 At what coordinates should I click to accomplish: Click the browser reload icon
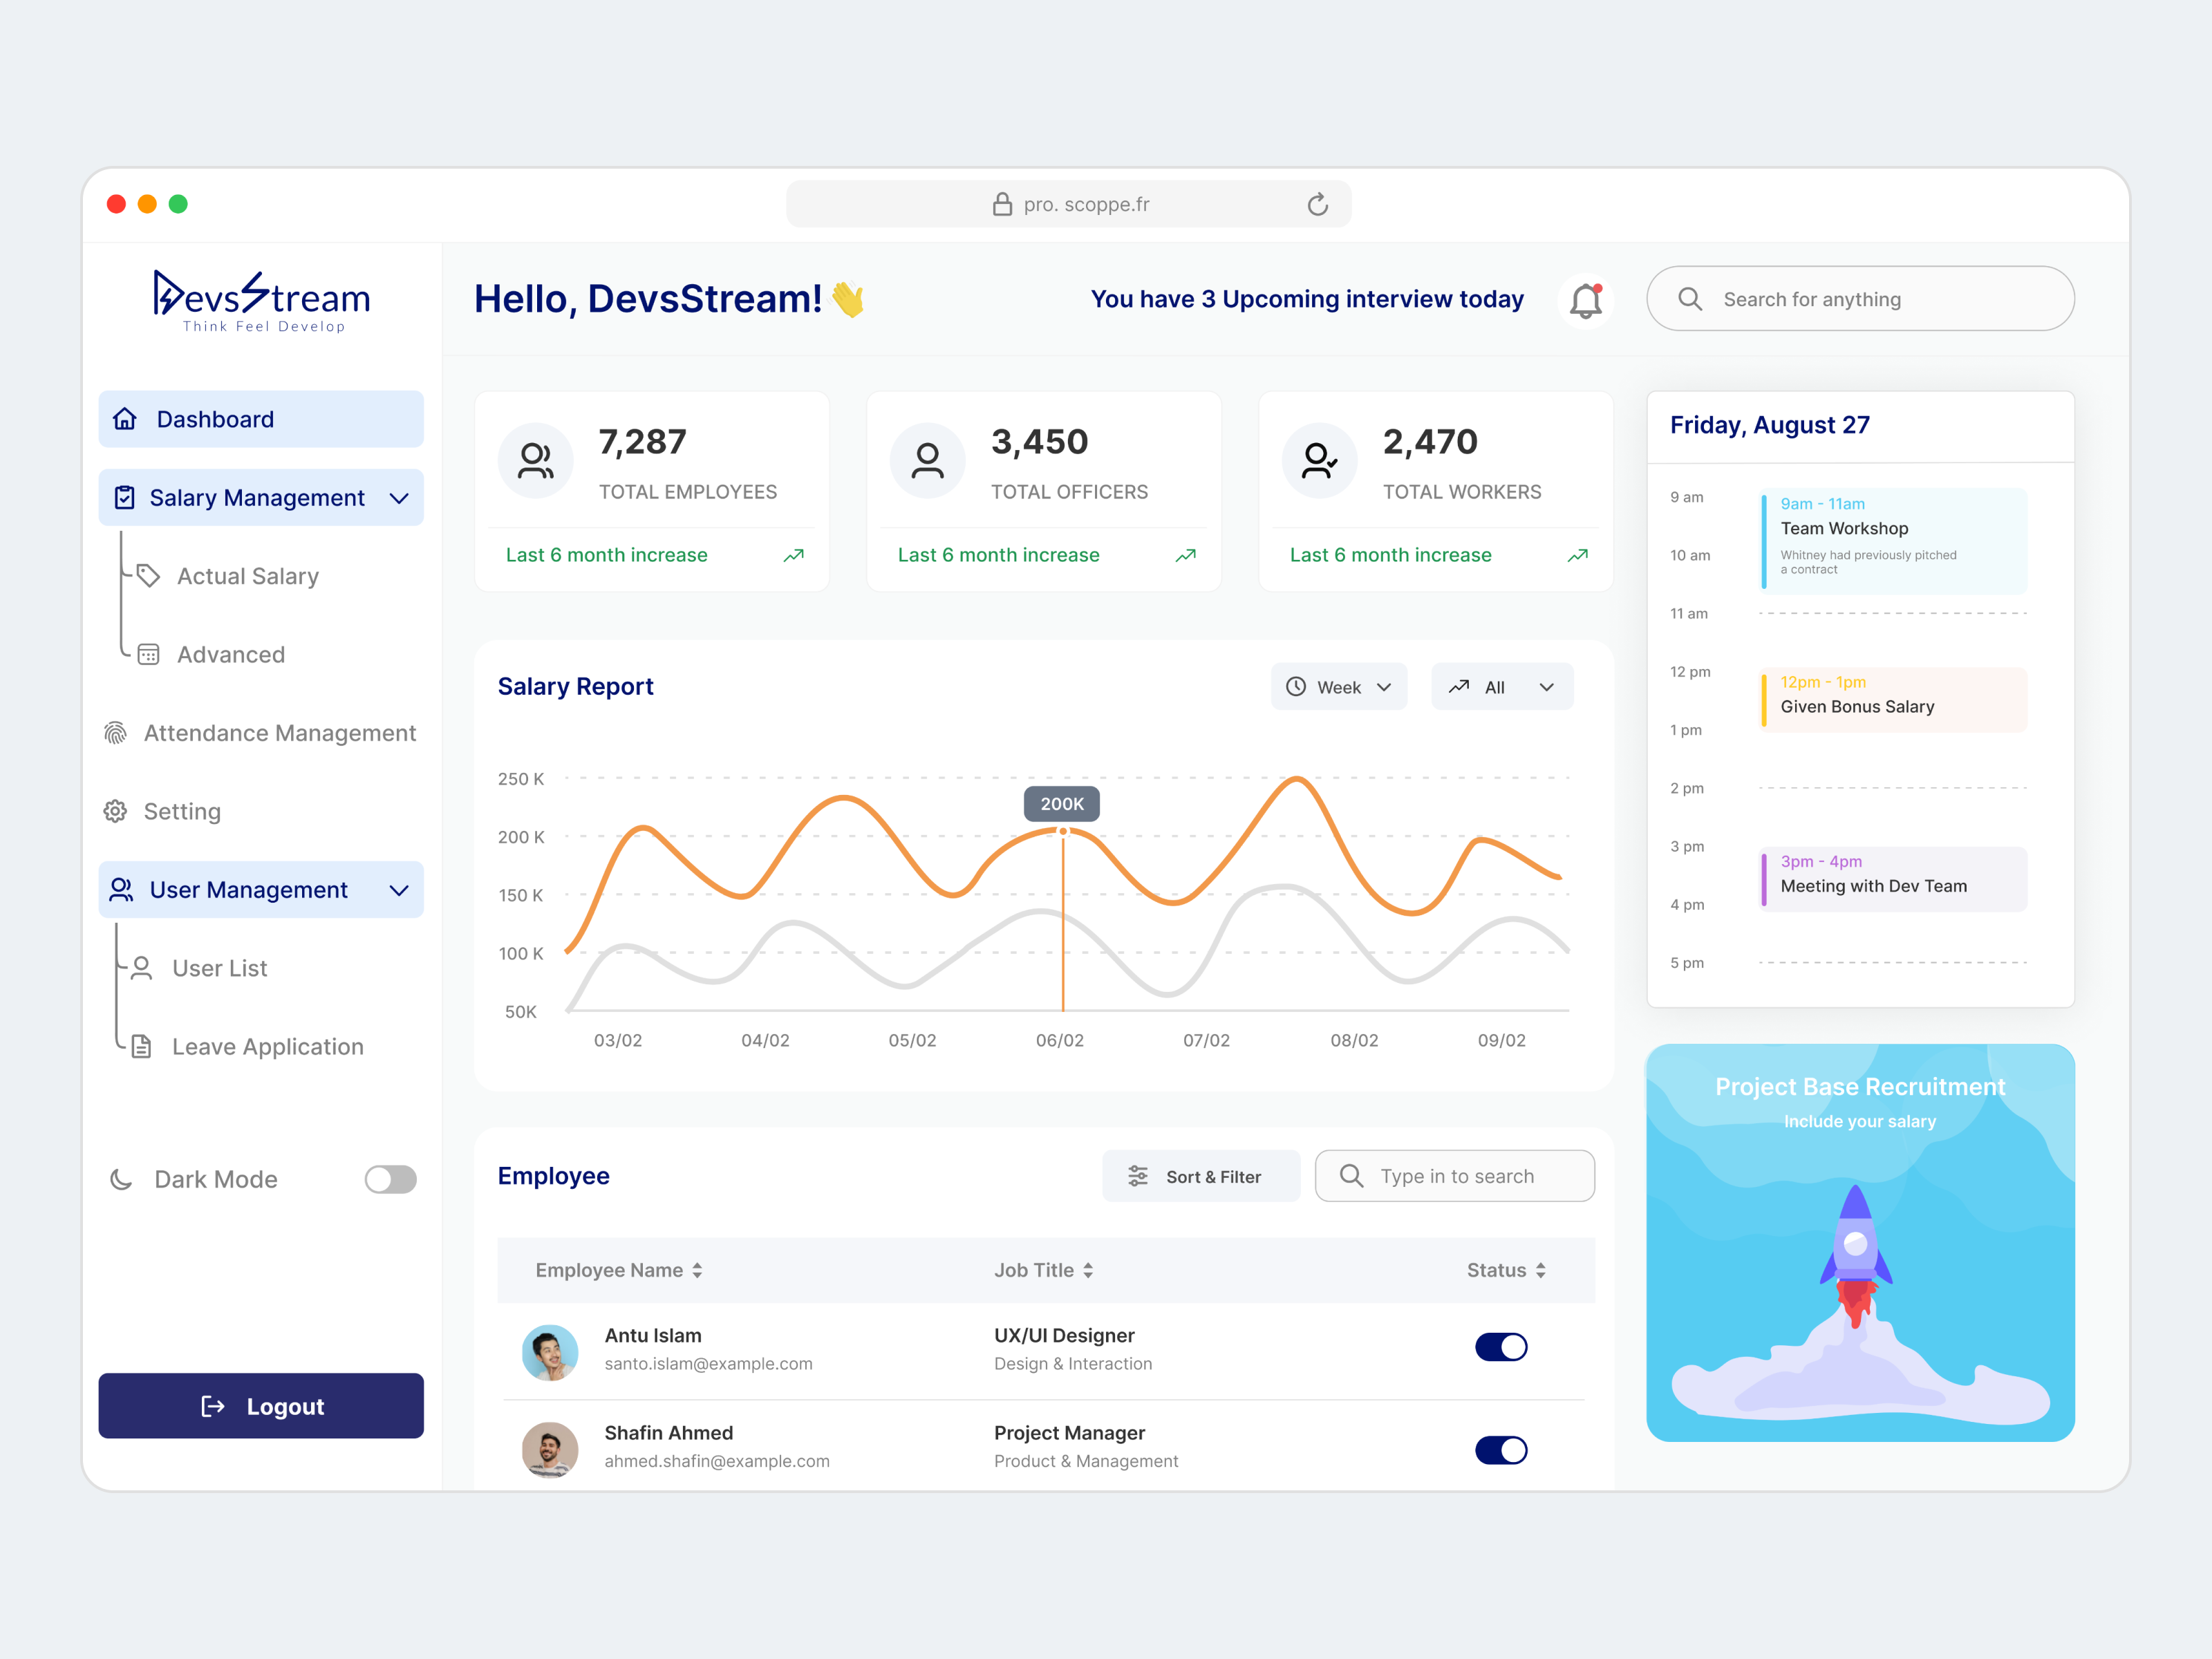pyautogui.click(x=1317, y=204)
